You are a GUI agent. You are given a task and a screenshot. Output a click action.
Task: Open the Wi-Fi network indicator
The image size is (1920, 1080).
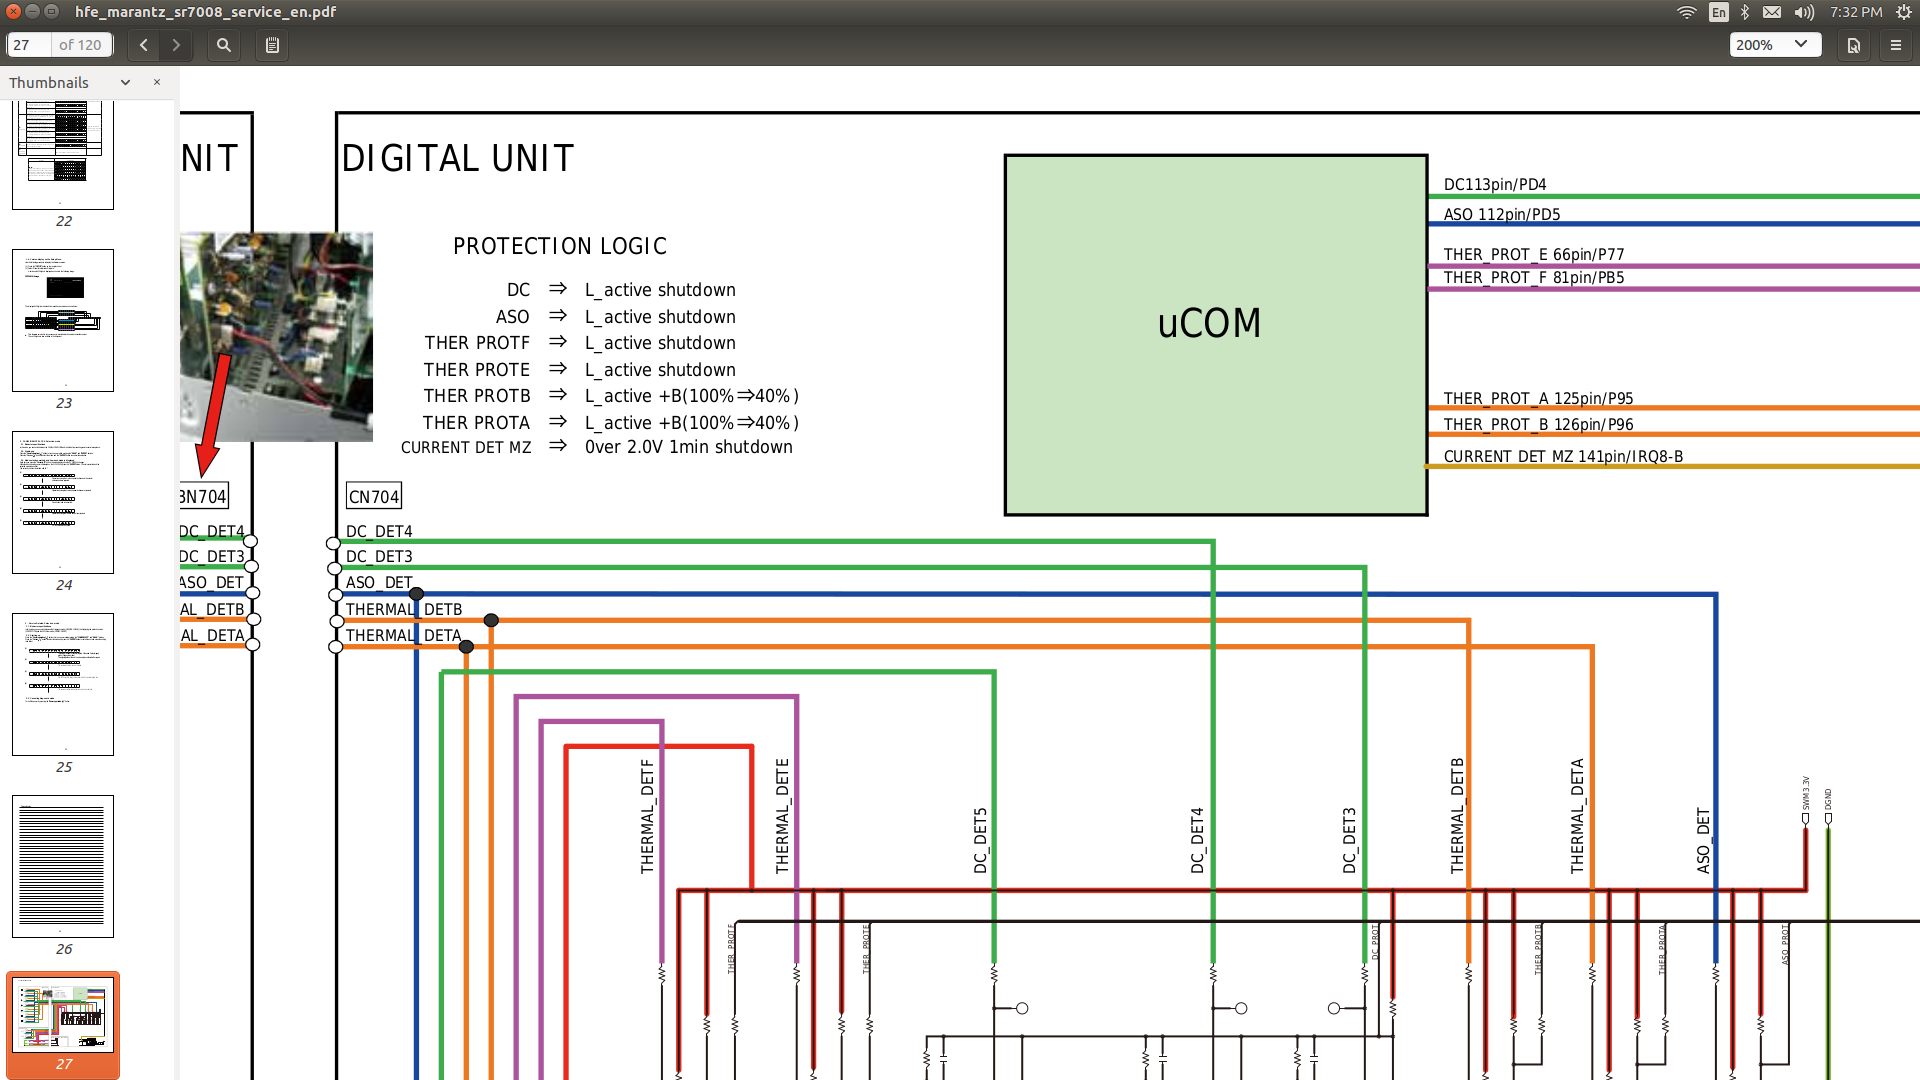(x=1687, y=12)
